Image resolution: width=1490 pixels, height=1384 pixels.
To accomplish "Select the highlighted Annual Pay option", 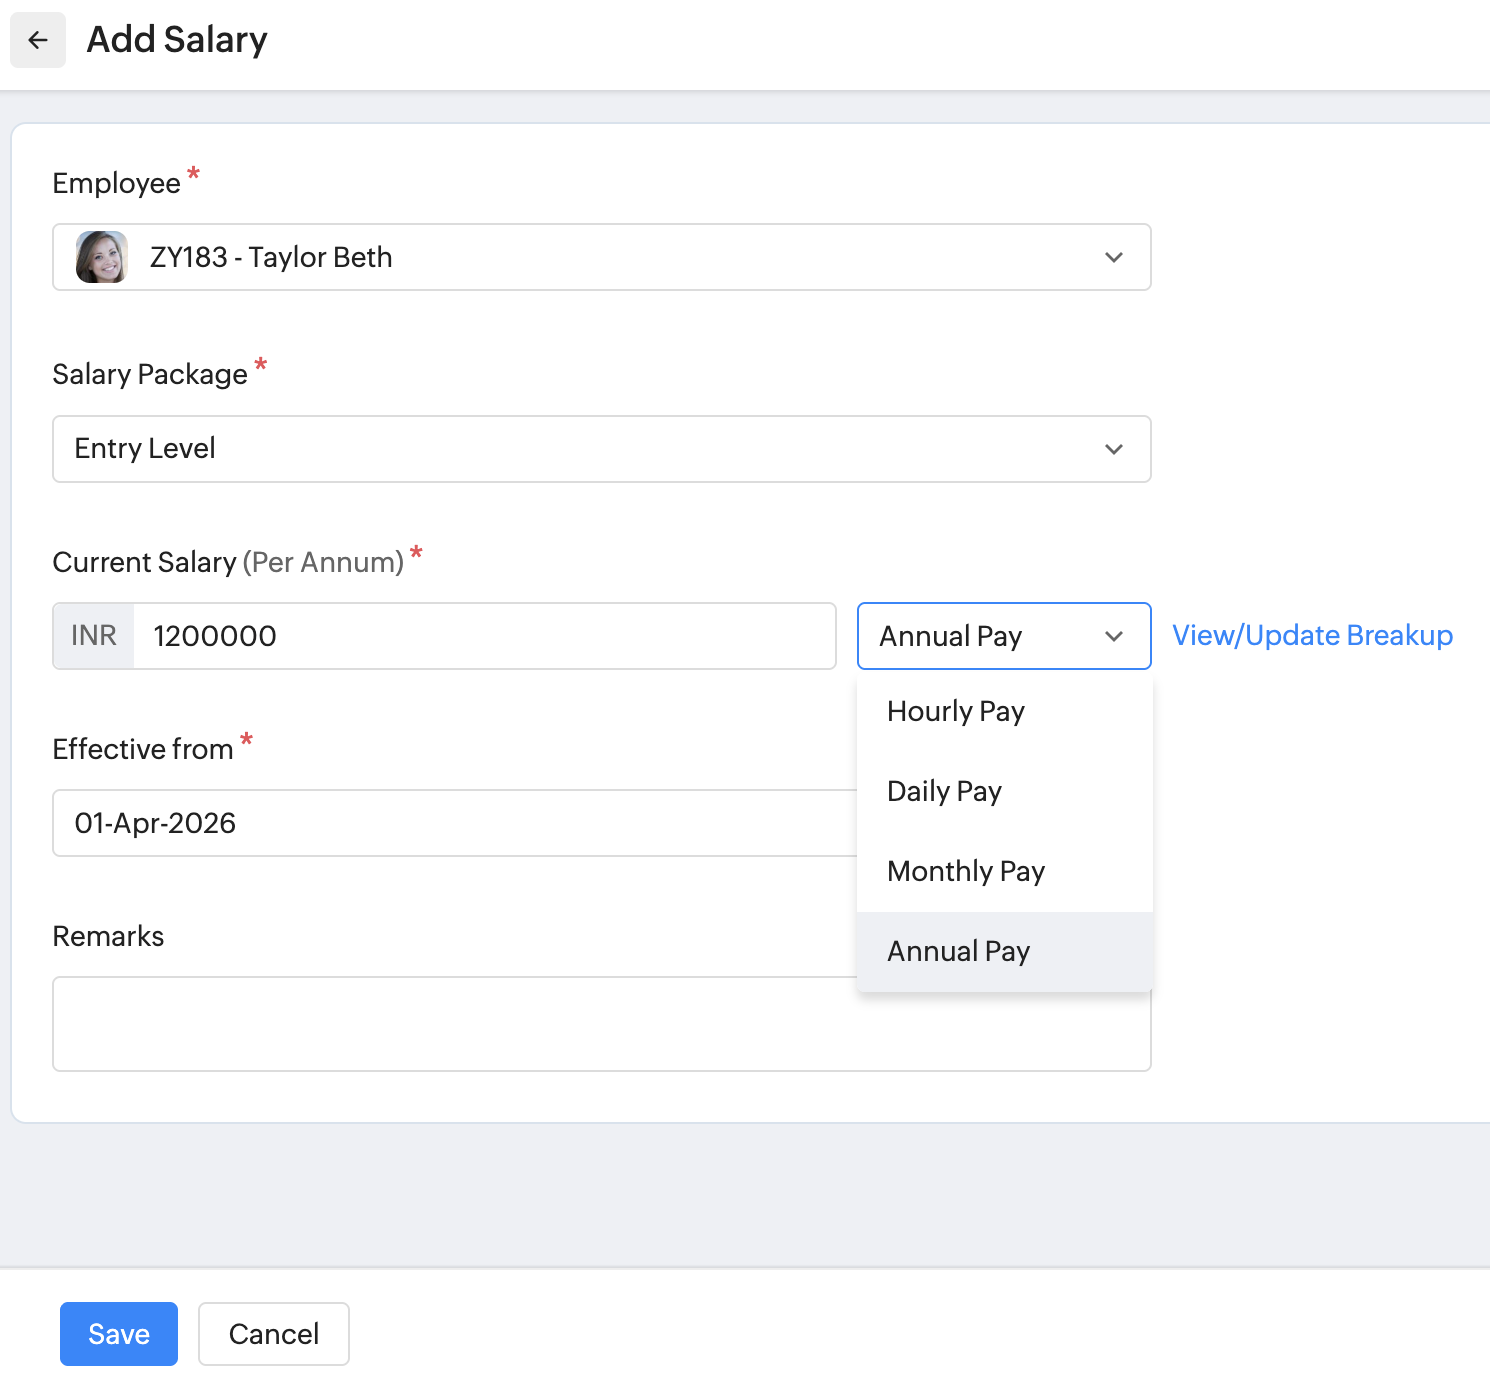I will (x=958, y=951).
